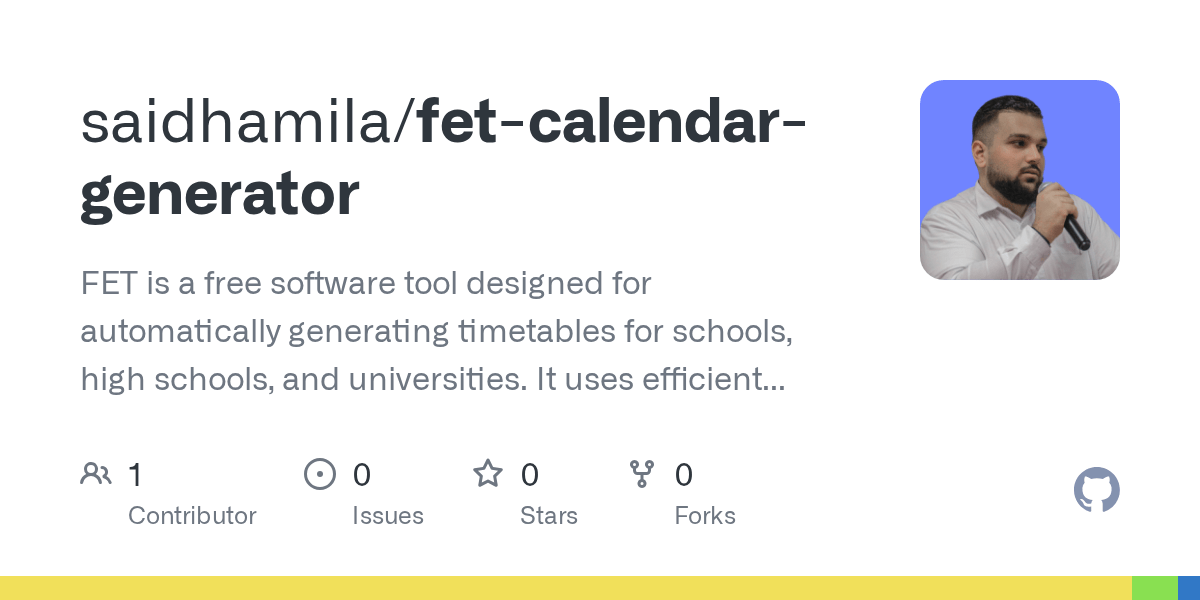The image size is (1200, 600).
Task: Click the blue language bar segment
Action: [1189, 588]
